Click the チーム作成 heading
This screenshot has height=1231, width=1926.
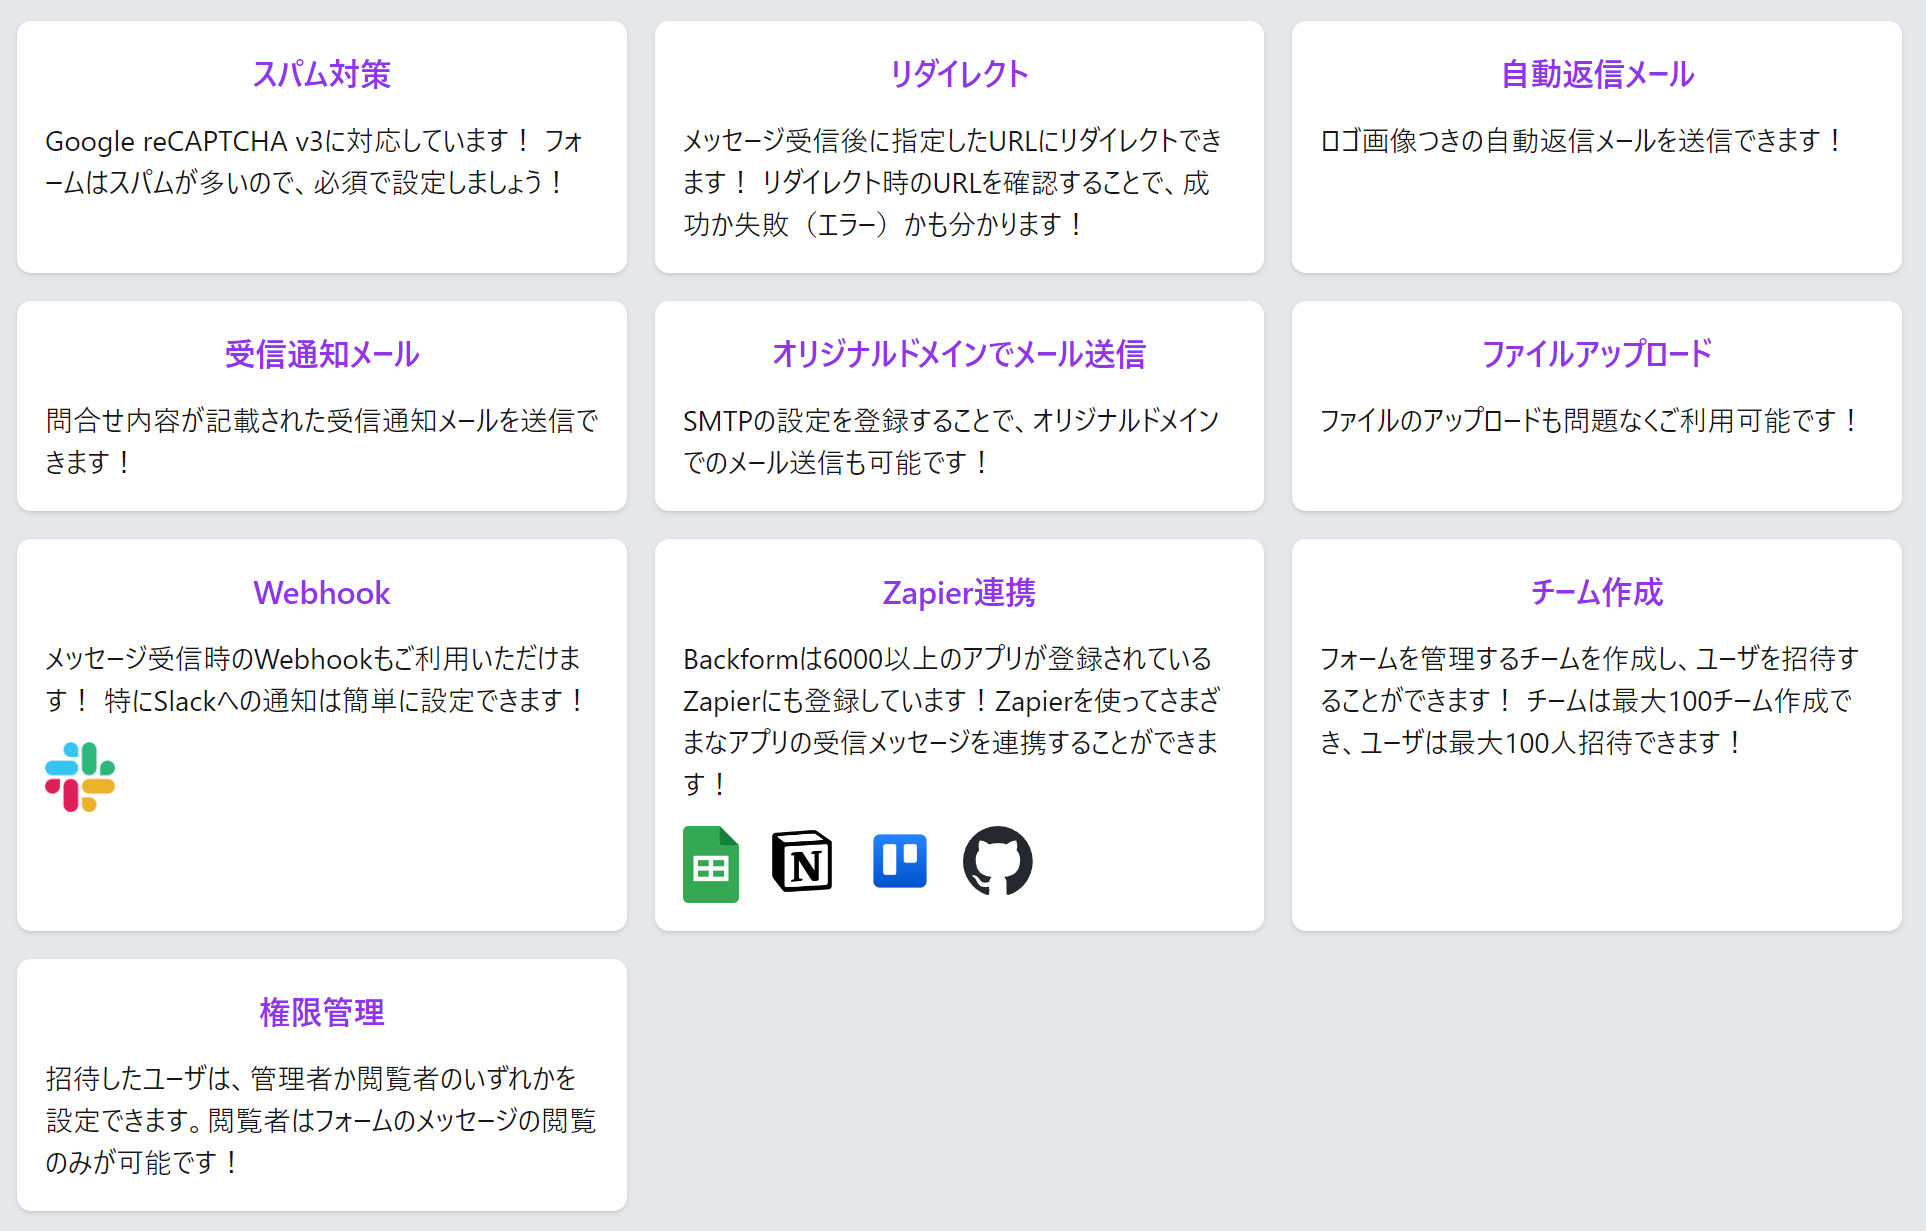1596,593
